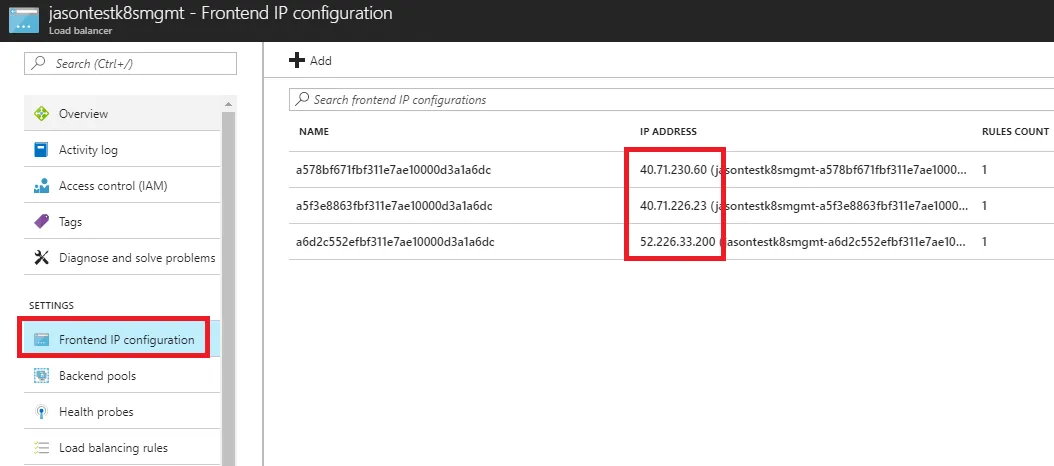Sort by the NAME column header
1054x466 pixels.
314,132
